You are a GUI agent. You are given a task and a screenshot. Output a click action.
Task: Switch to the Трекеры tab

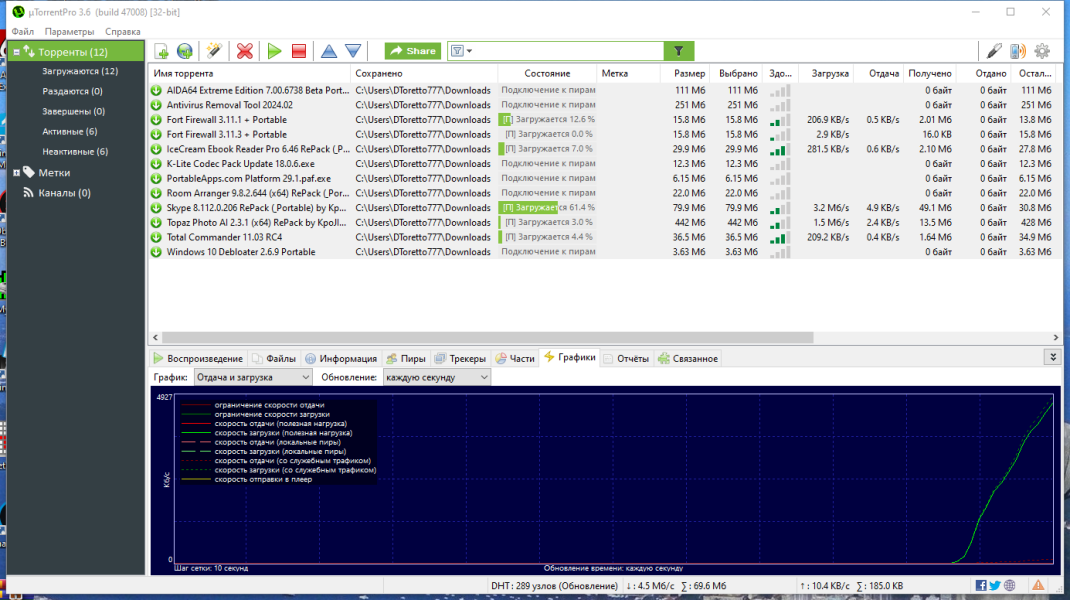tap(461, 358)
